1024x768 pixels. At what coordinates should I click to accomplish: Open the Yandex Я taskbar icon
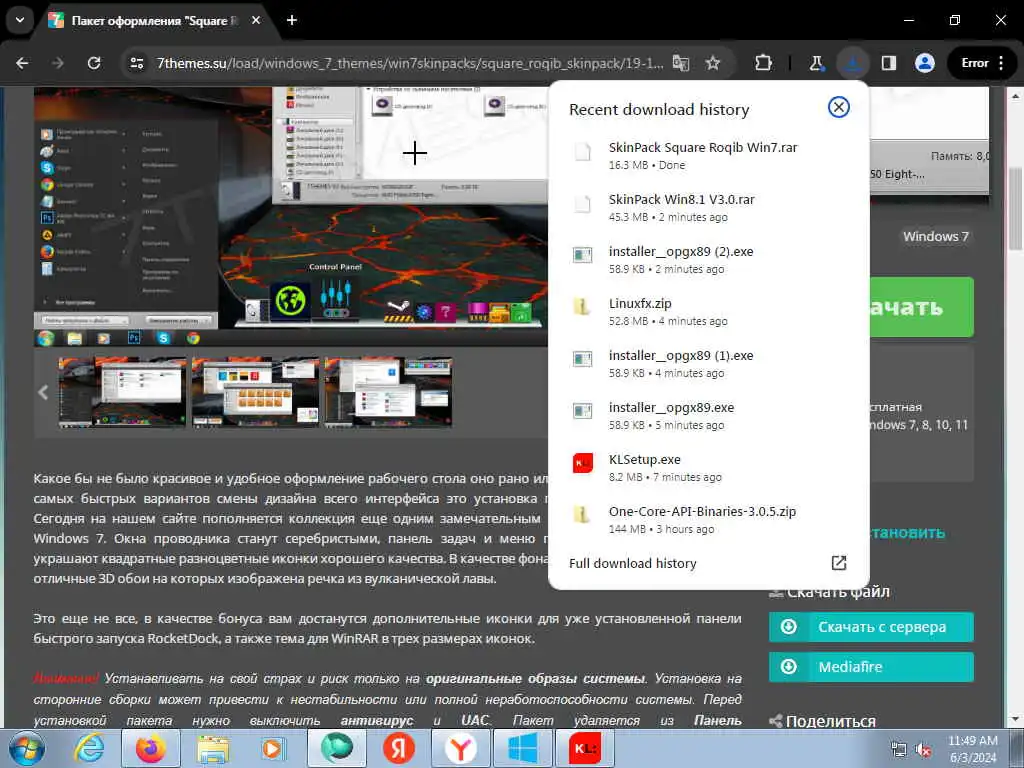click(398, 748)
